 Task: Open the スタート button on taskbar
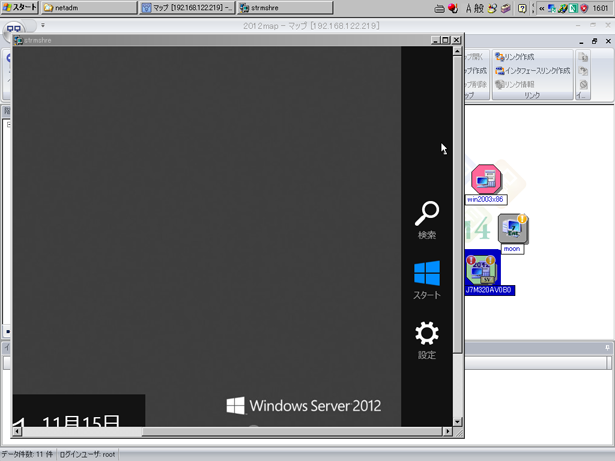(x=19, y=7)
